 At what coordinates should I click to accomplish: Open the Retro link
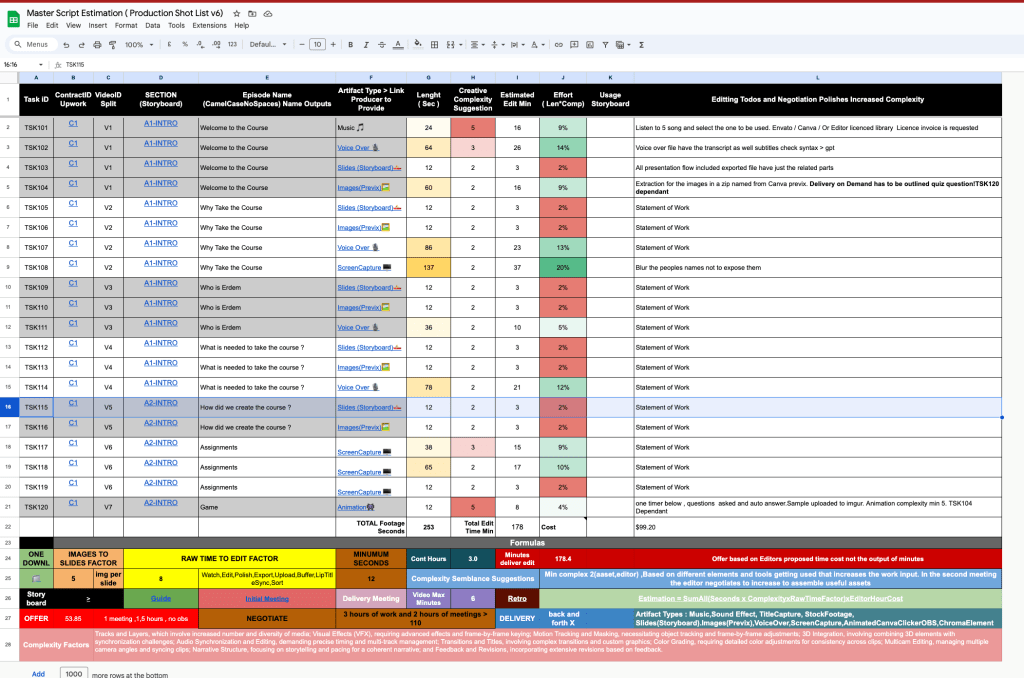[x=517, y=598]
